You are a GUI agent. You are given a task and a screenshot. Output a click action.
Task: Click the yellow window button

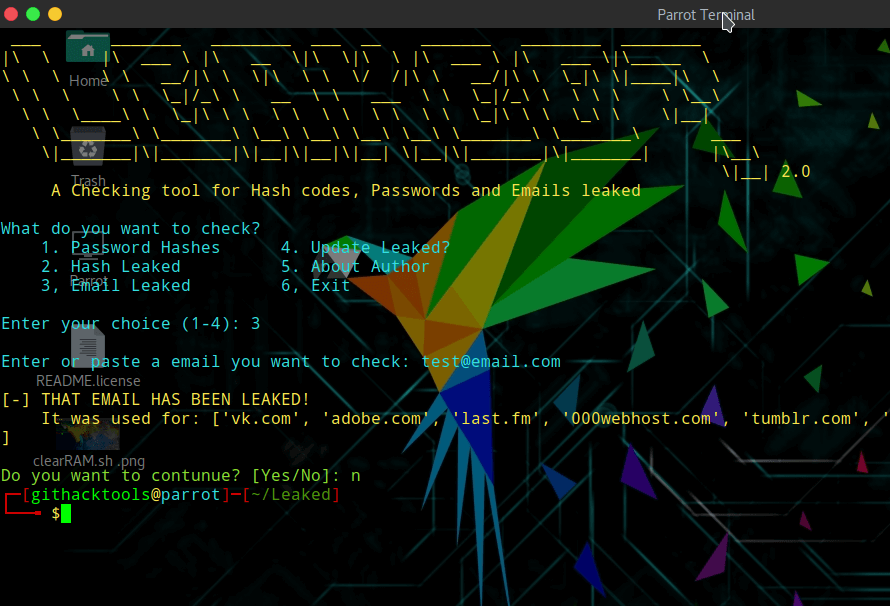(x=55, y=14)
